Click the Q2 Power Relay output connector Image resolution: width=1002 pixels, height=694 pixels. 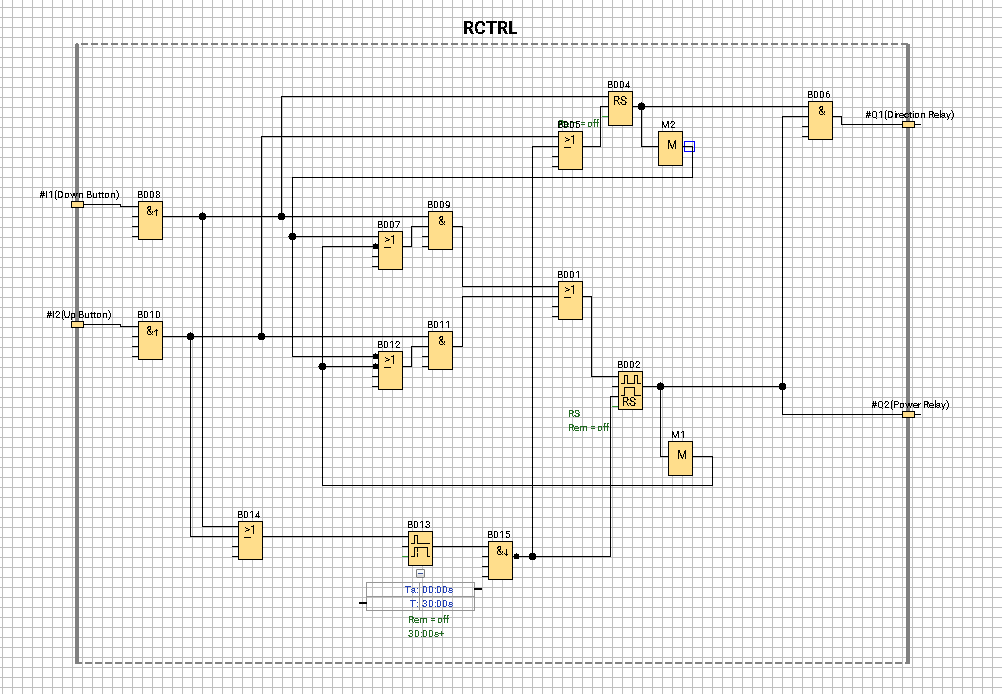[x=908, y=414]
